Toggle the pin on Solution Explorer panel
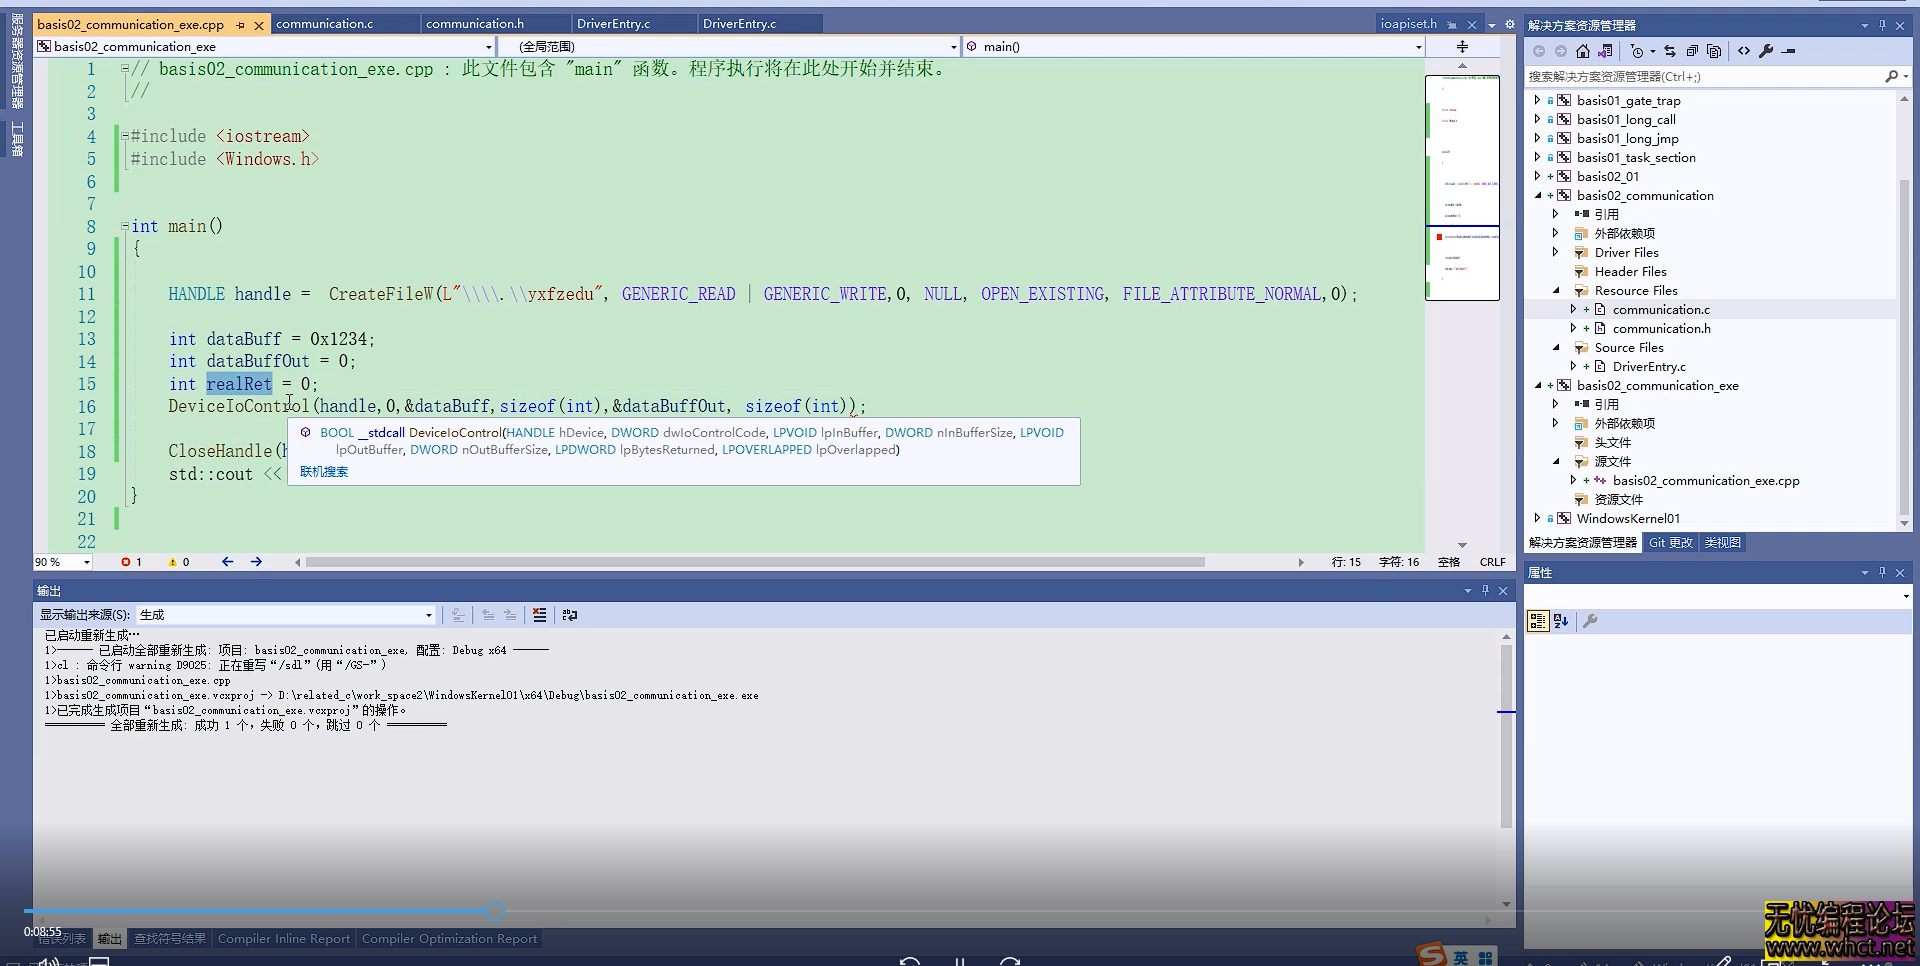 point(1881,25)
